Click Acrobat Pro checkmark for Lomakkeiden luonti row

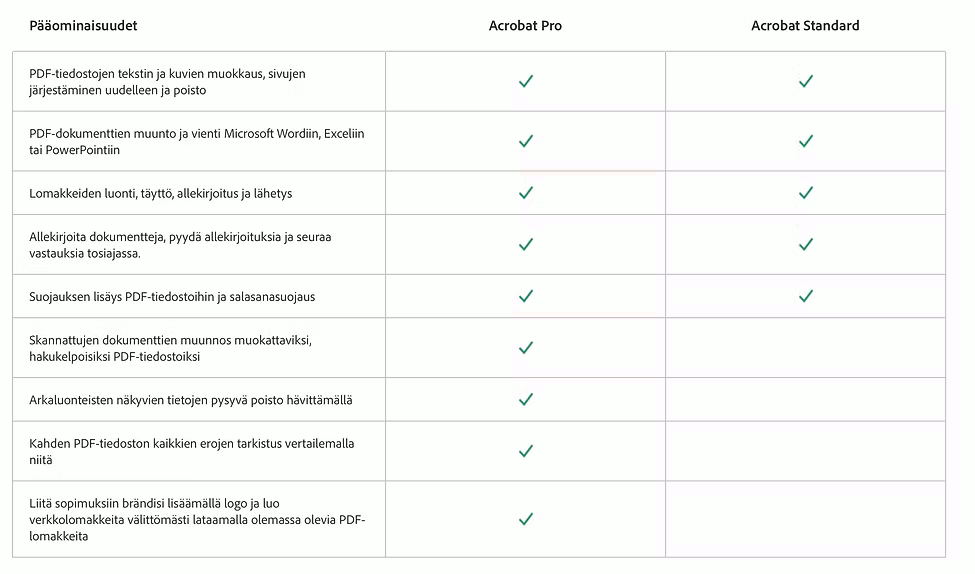(x=525, y=193)
